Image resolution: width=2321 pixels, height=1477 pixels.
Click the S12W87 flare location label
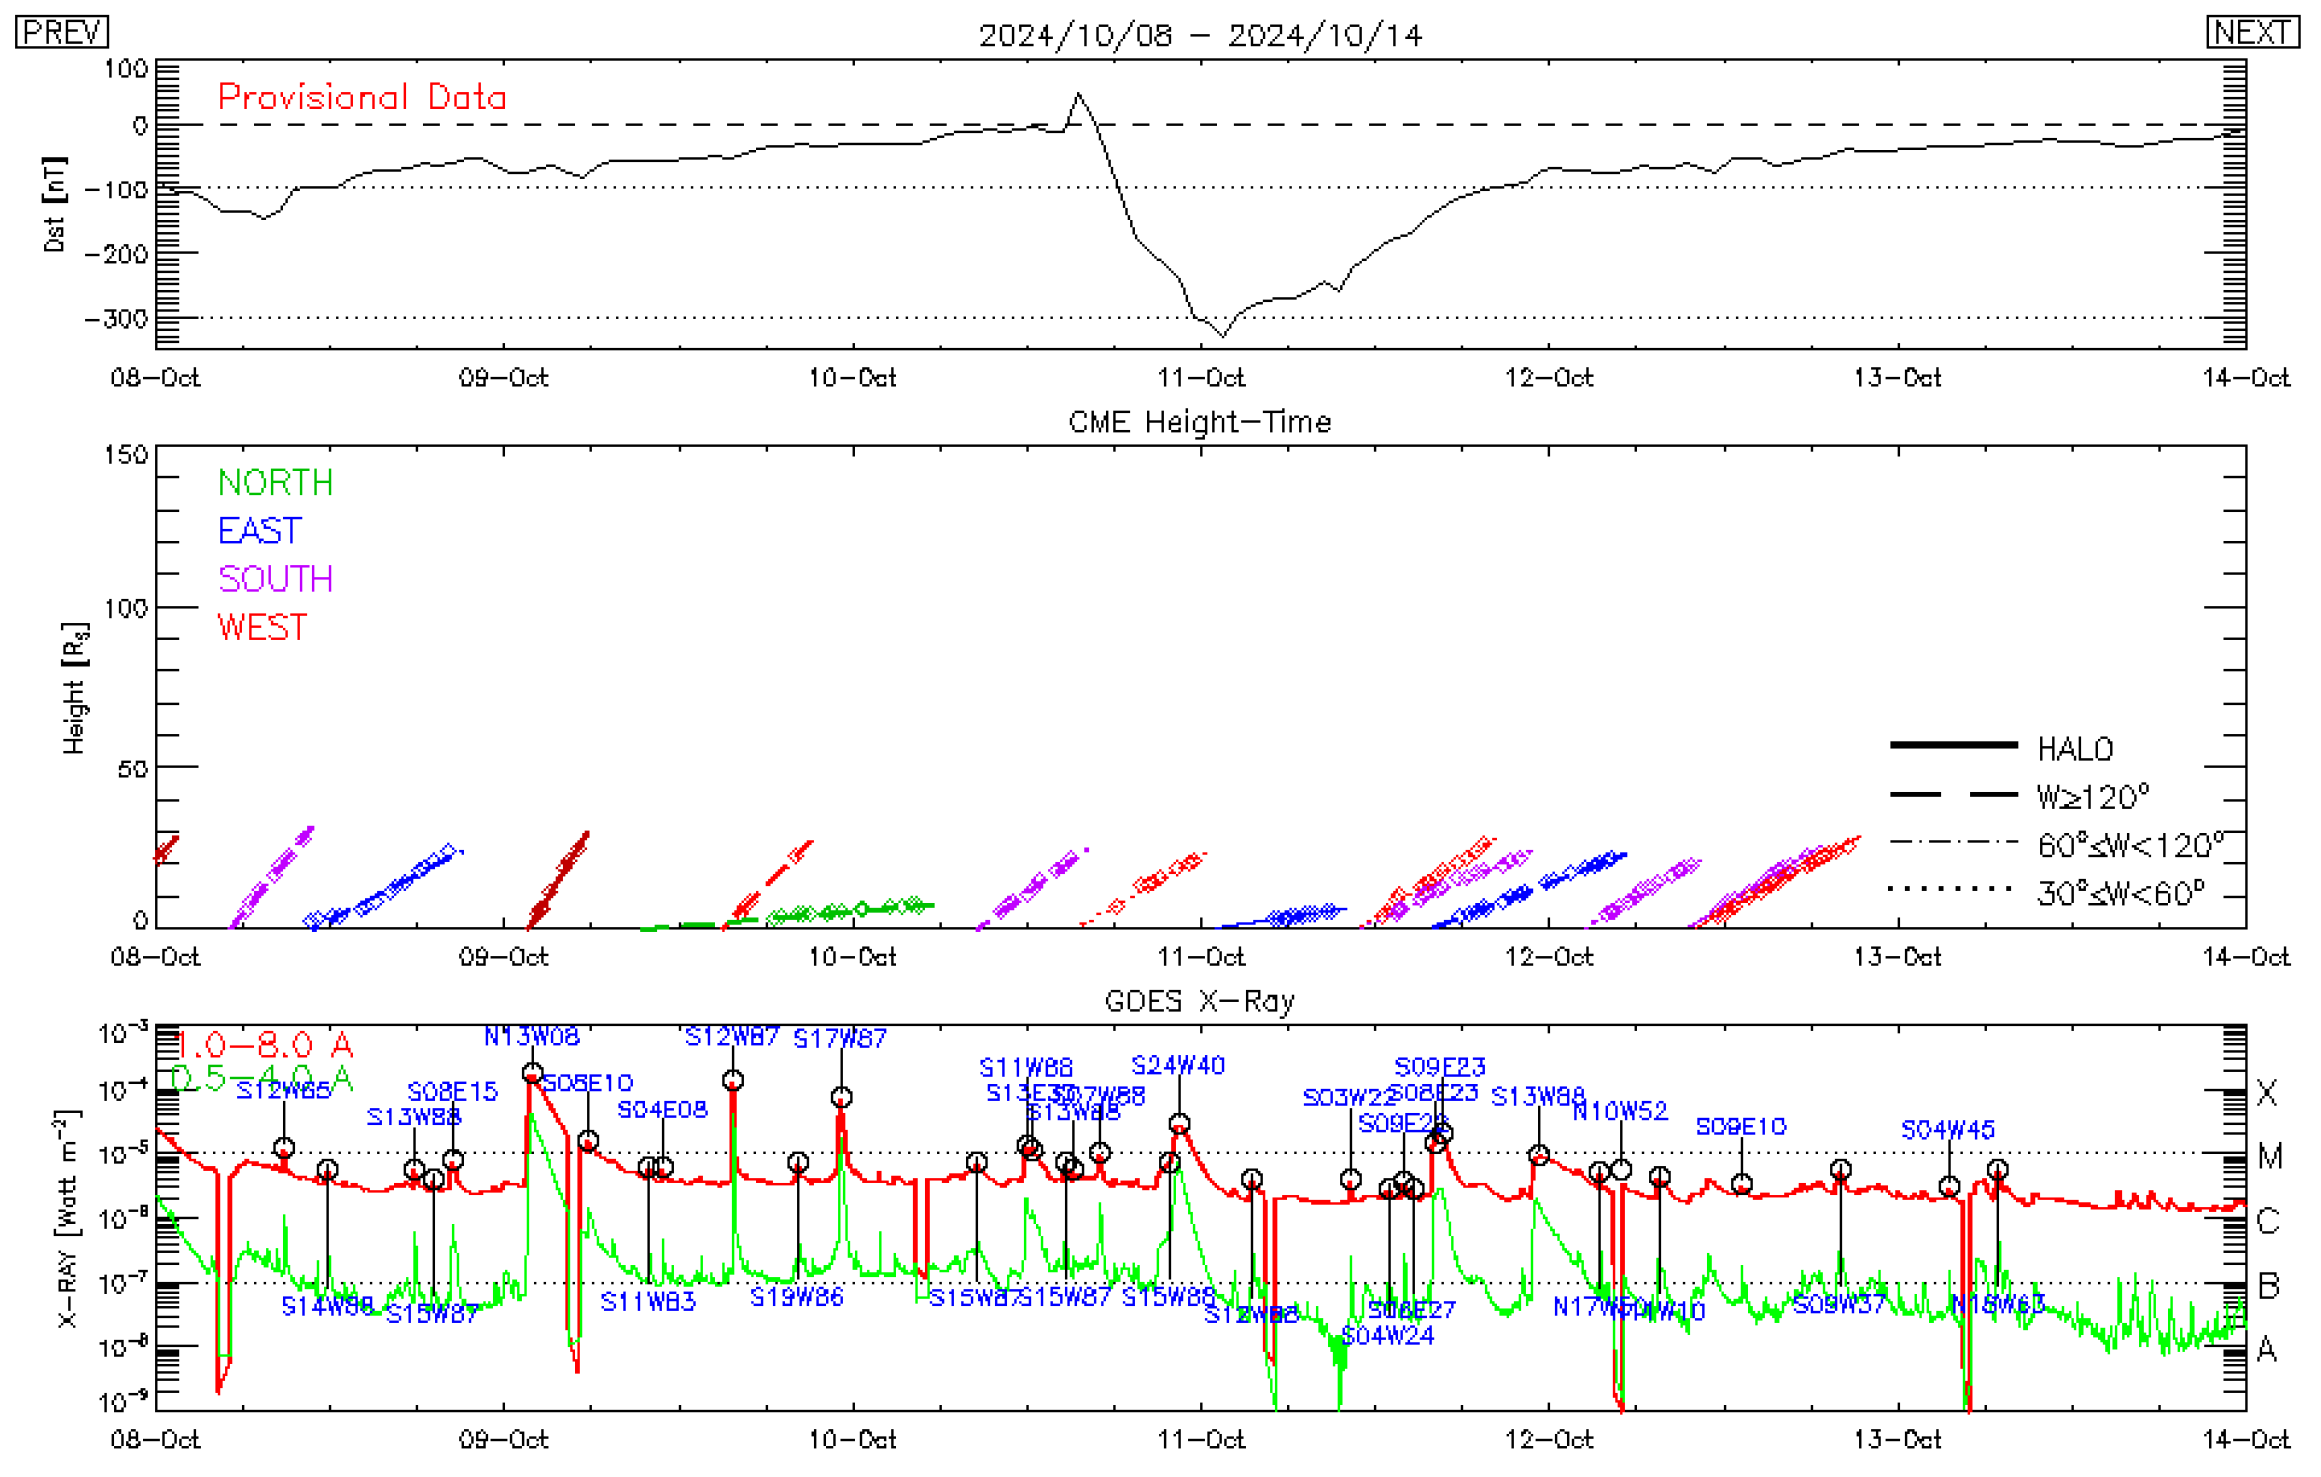click(x=732, y=1037)
